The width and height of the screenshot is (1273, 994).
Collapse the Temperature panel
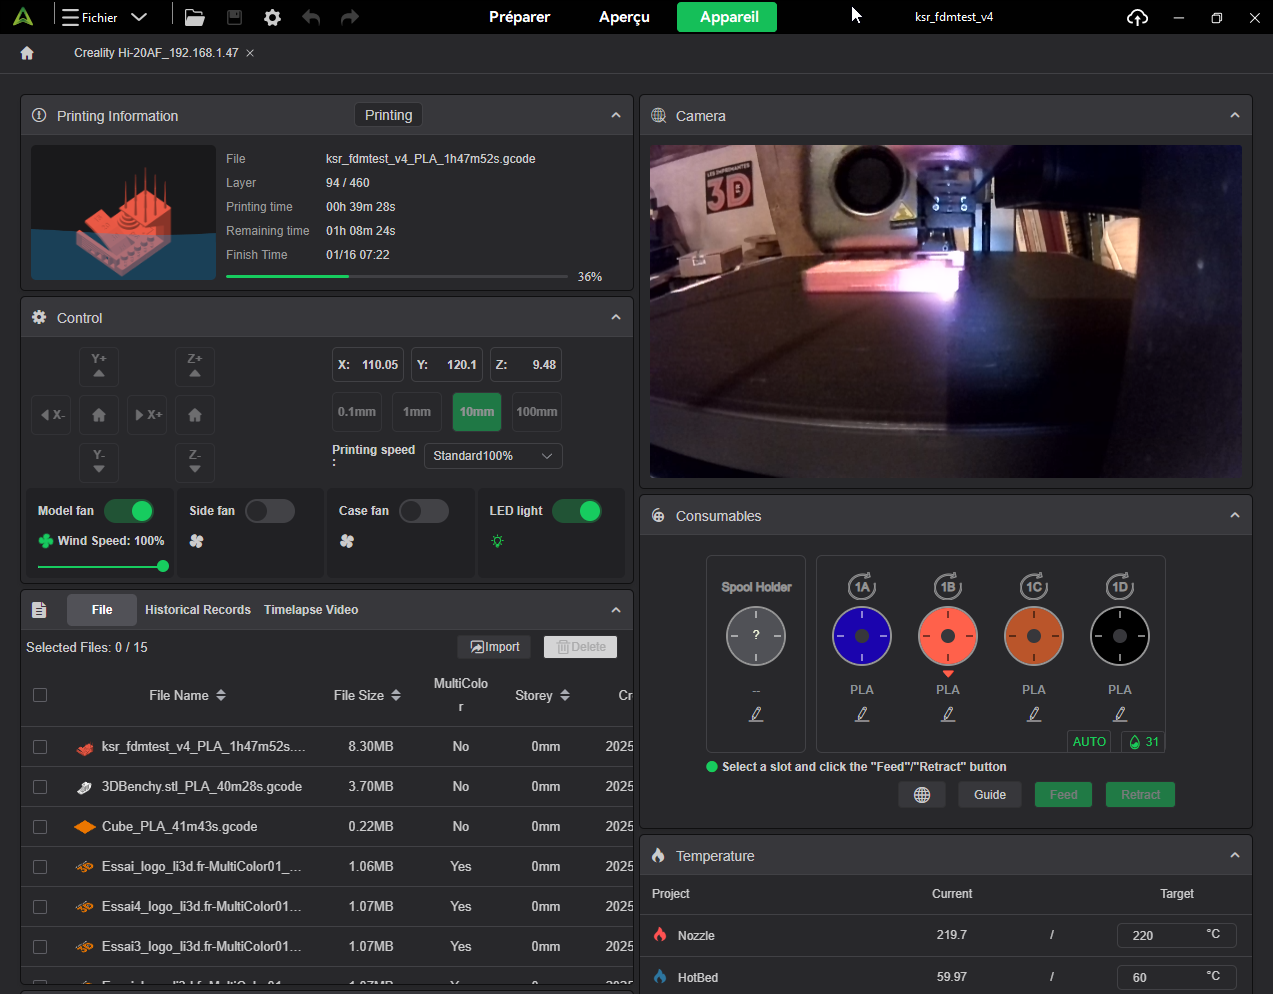click(x=1234, y=856)
